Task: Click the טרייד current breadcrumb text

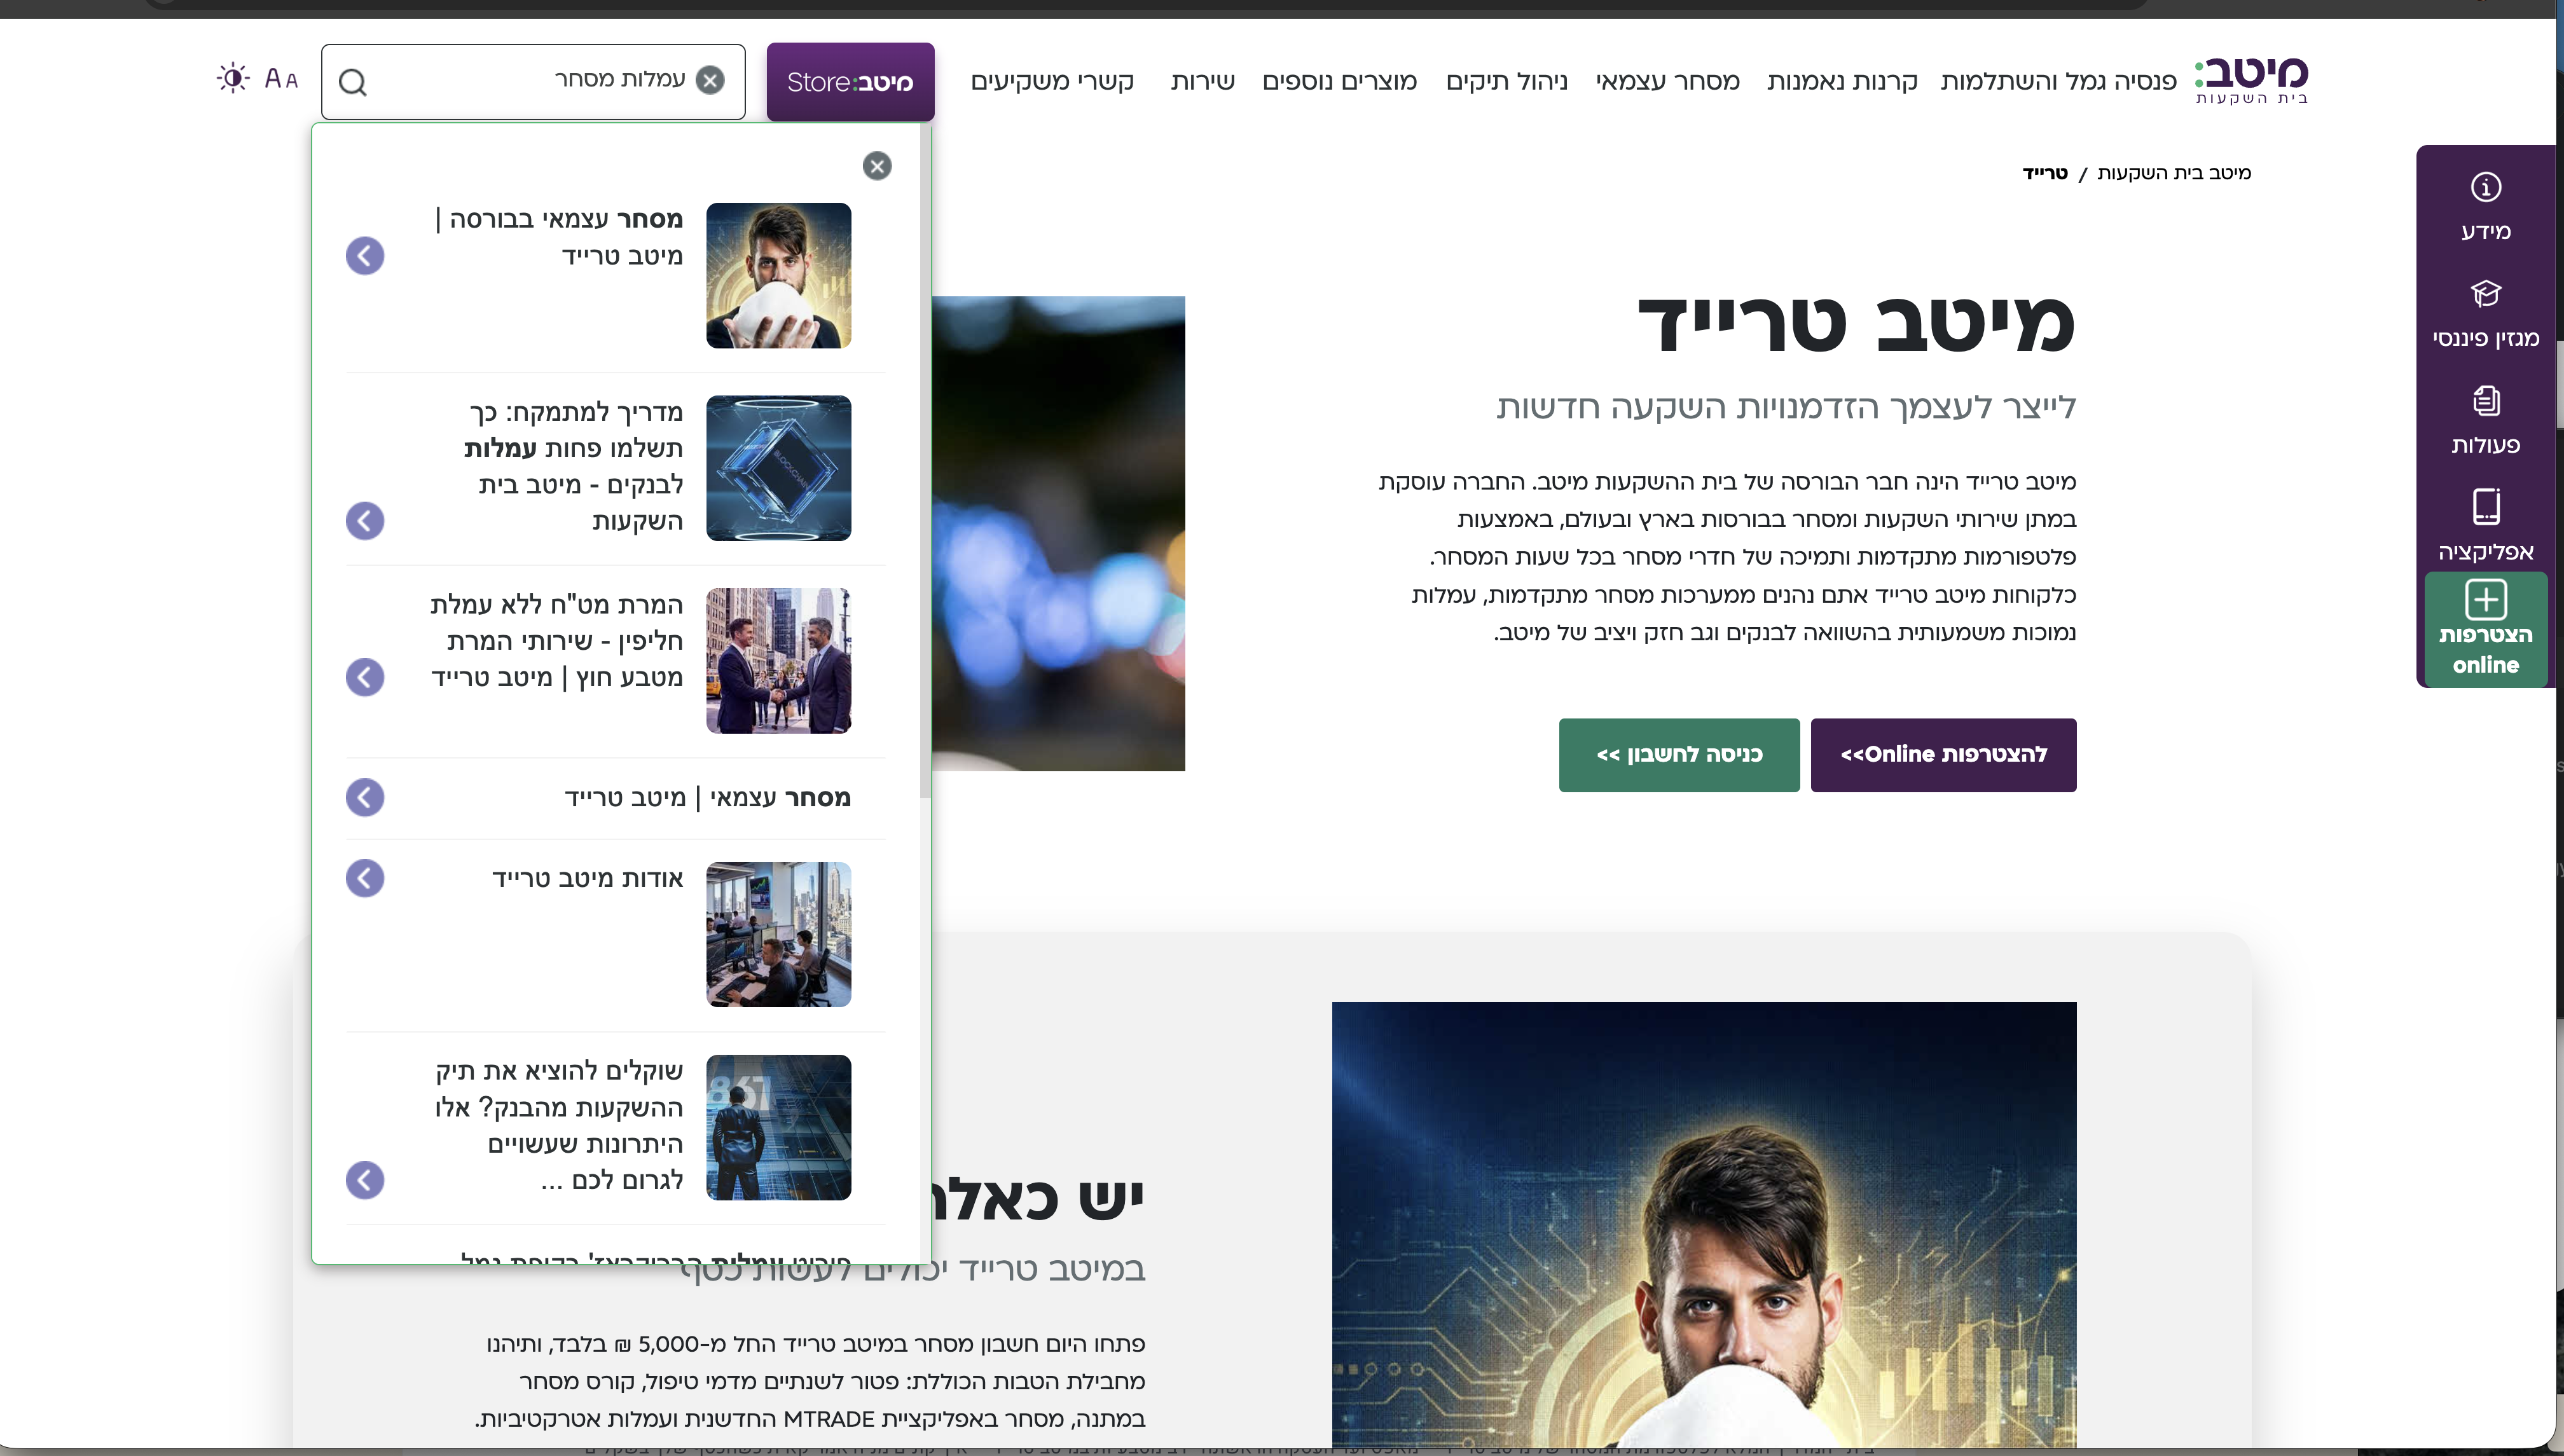Action: (x=2045, y=173)
